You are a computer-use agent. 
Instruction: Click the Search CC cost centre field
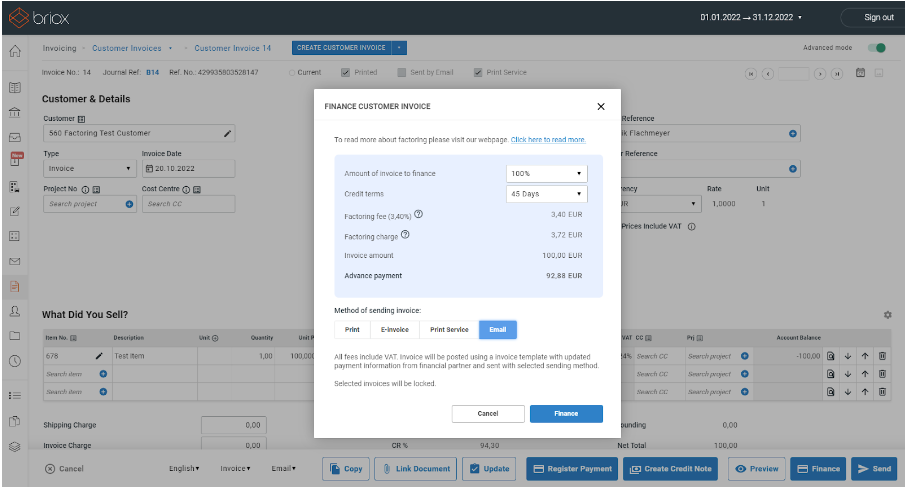coord(186,204)
